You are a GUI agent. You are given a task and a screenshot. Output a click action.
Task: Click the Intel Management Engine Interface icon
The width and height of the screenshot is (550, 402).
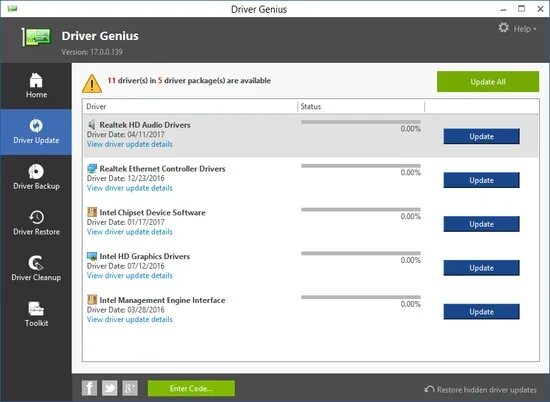click(x=92, y=300)
